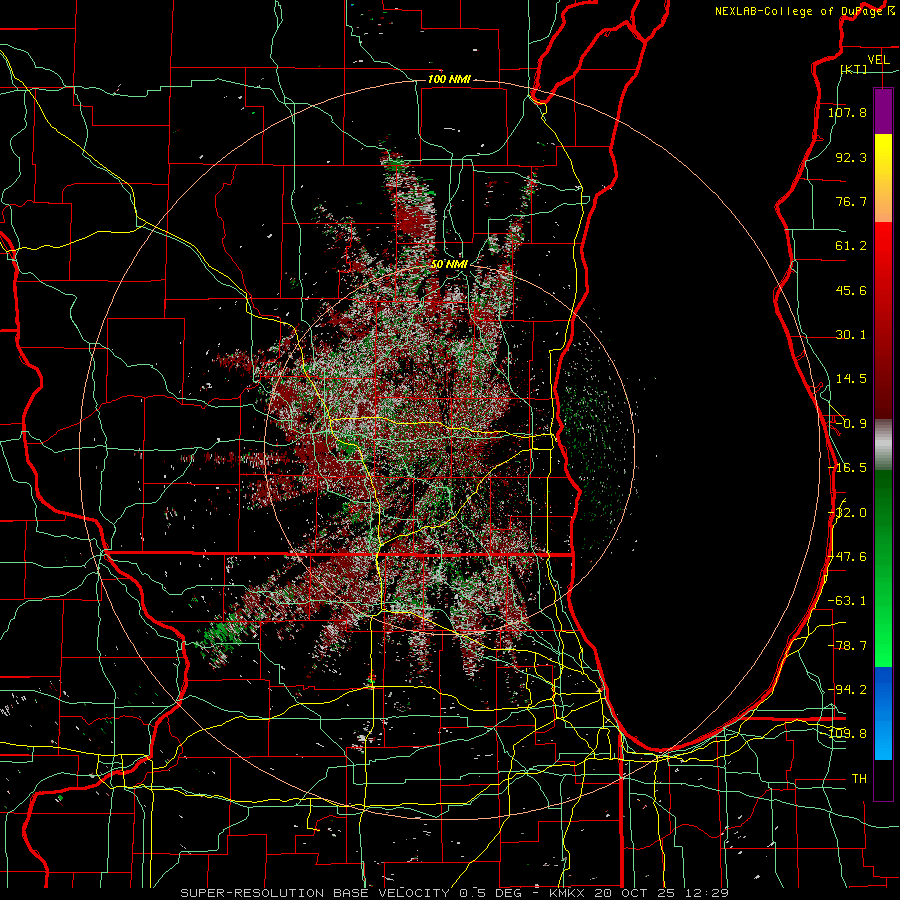900x900 pixels.
Task: Click the -78.7 value on velocity scale
Action: click(847, 646)
